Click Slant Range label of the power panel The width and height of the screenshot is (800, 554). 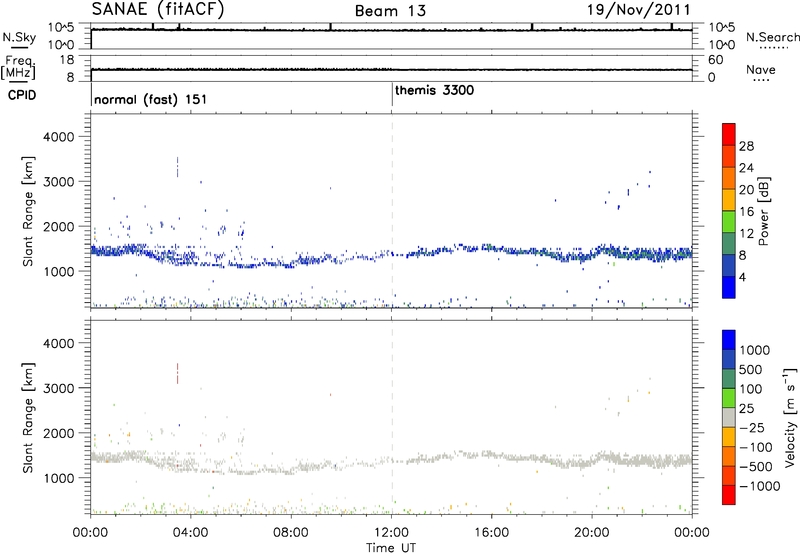[28, 211]
